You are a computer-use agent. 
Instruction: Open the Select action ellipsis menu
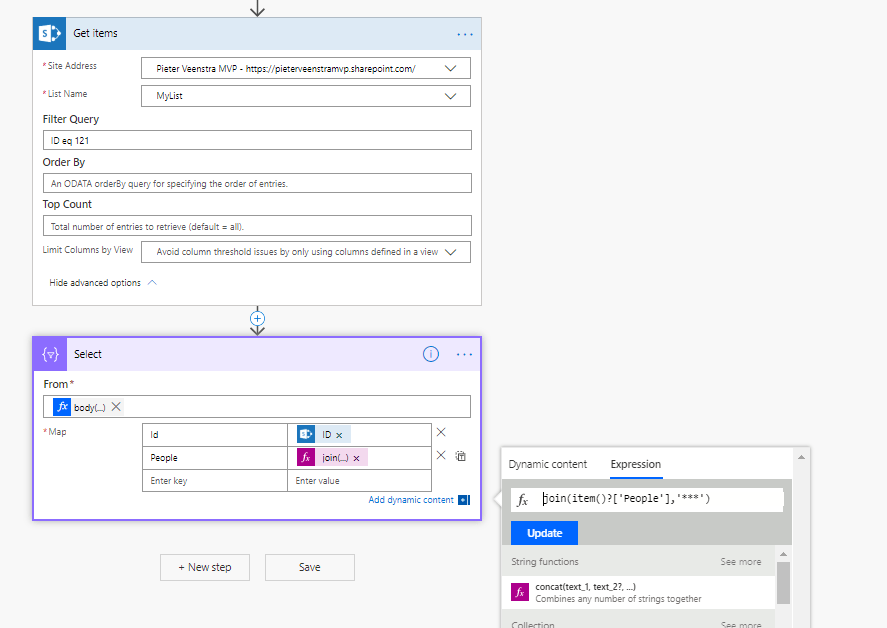click(x=464, y=355)
